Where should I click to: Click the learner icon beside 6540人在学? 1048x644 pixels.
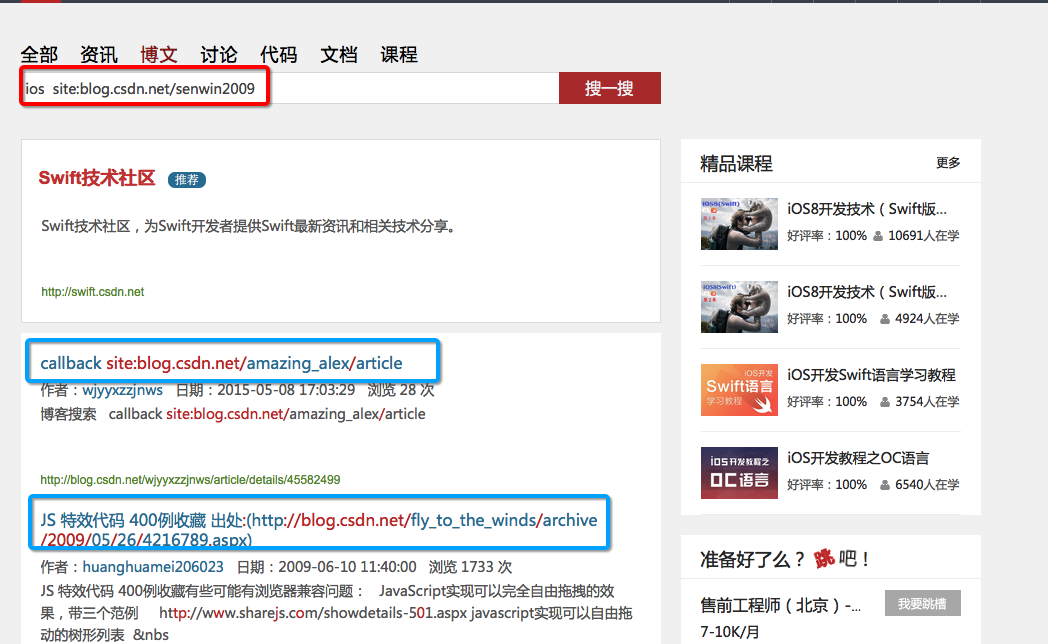[885, 485]
